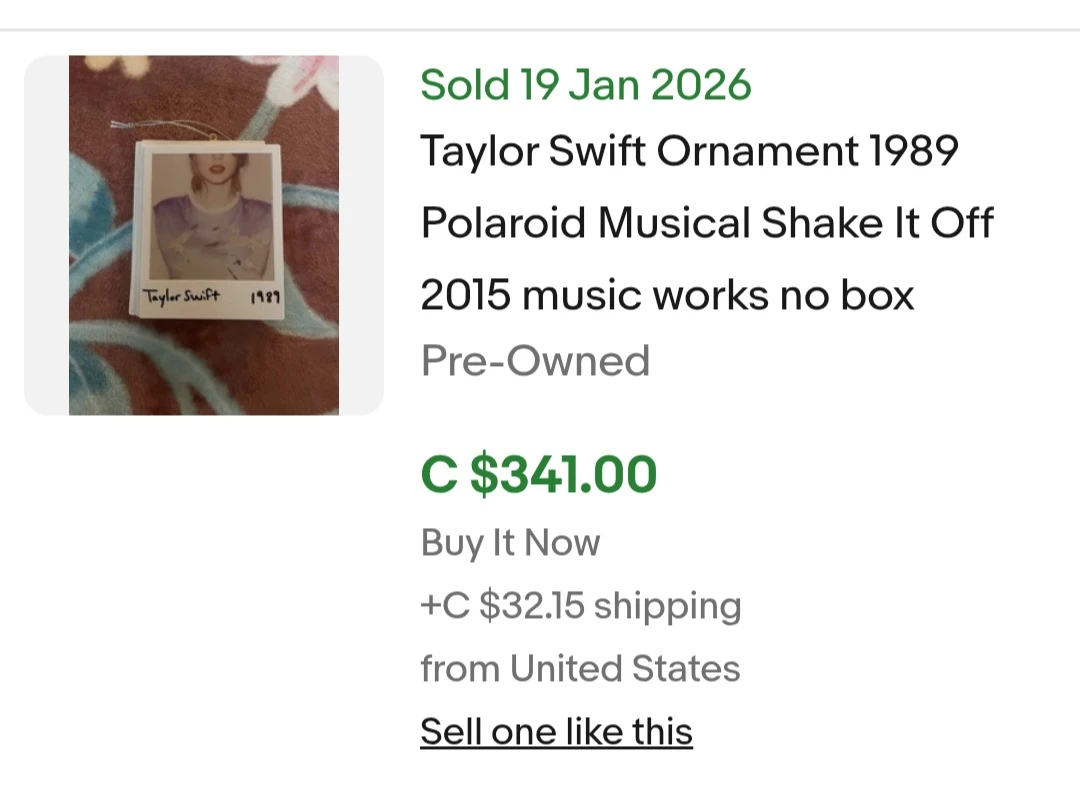Viewport: 1080px width, 792px height.
Task: Click the 'Pre-Owned' condition label
Action: [x=536, y=360]
